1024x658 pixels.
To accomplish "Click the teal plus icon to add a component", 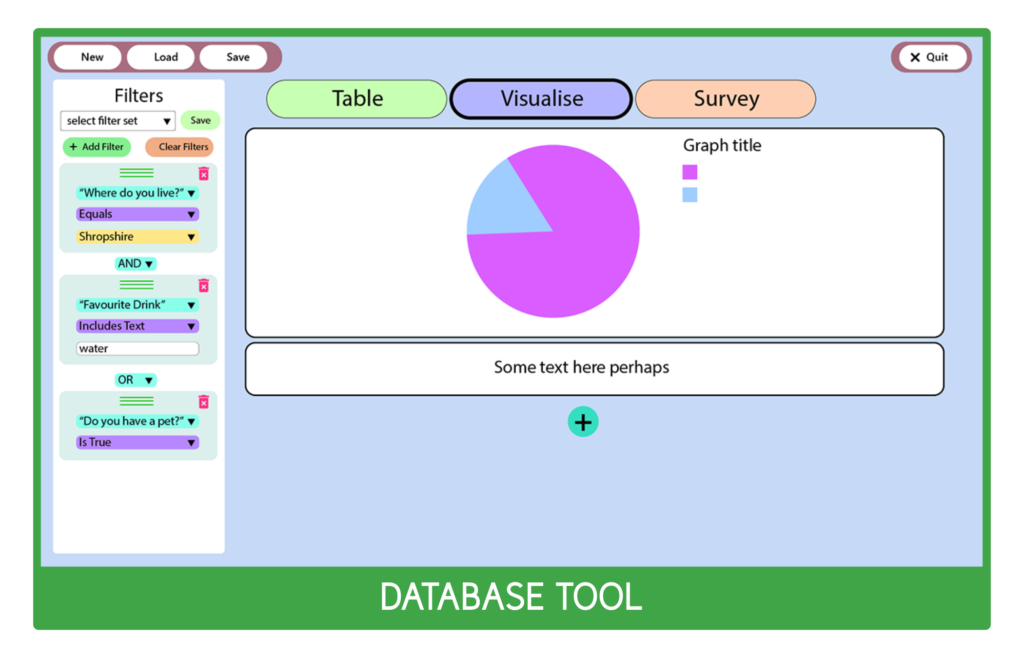I will 583,421.
